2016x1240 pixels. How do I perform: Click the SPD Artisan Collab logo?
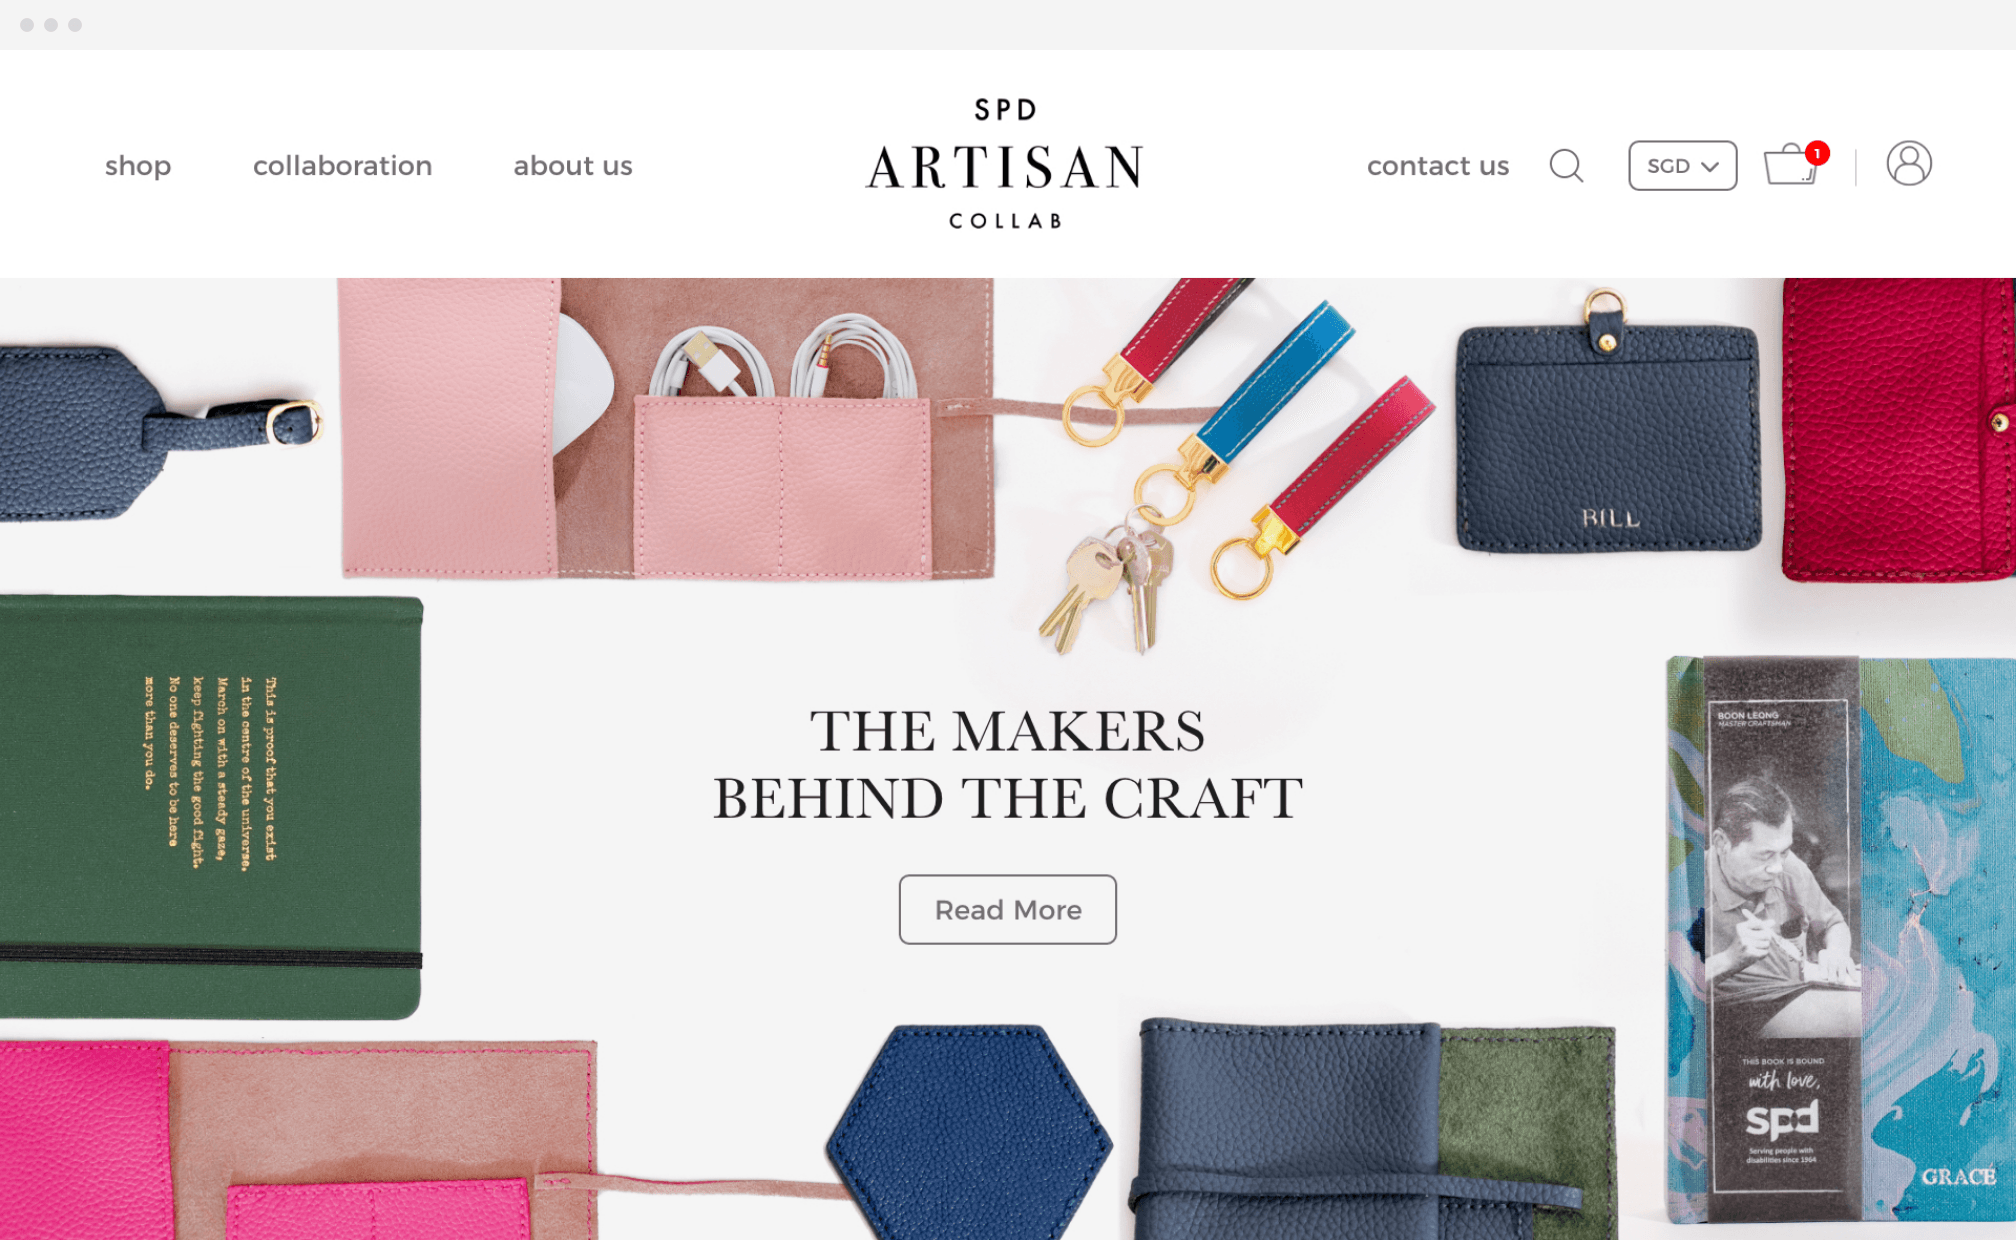[1005, 164]
